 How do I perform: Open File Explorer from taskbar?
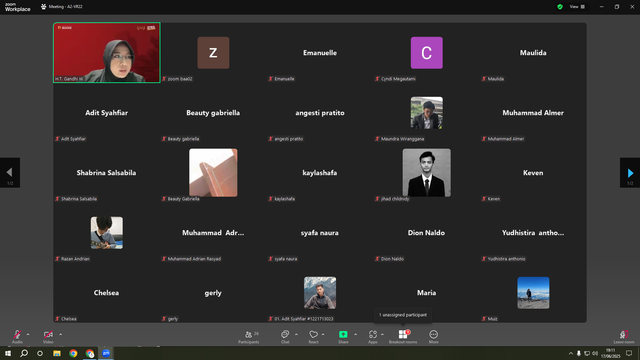57,353
